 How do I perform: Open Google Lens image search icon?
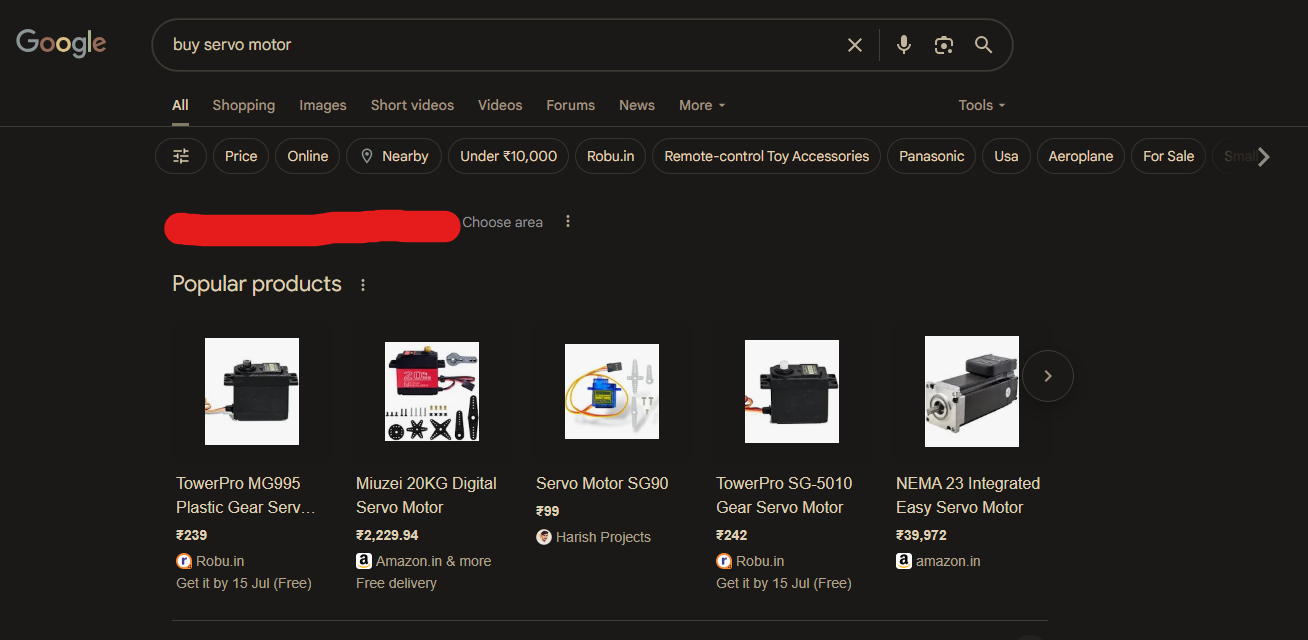(943, 45)
